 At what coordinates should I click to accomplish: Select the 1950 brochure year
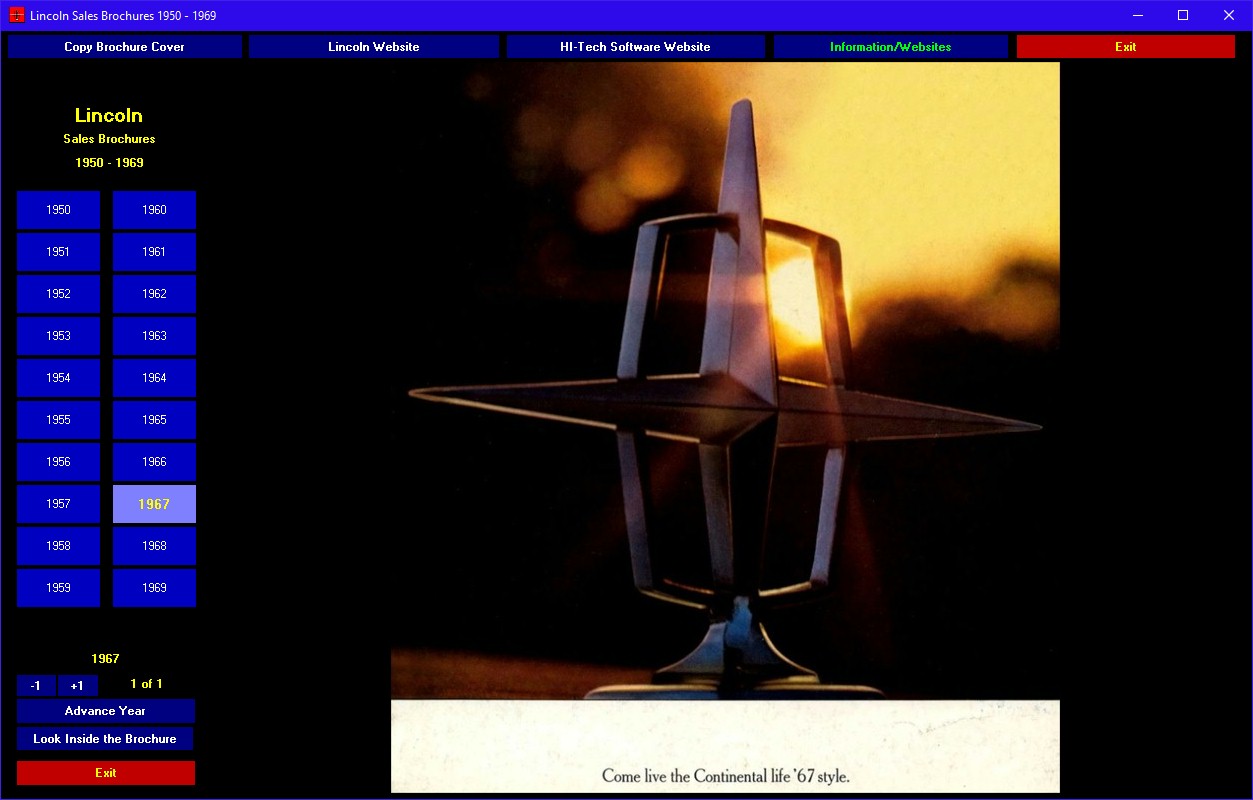pyautogui.click(x=58, y=210)
